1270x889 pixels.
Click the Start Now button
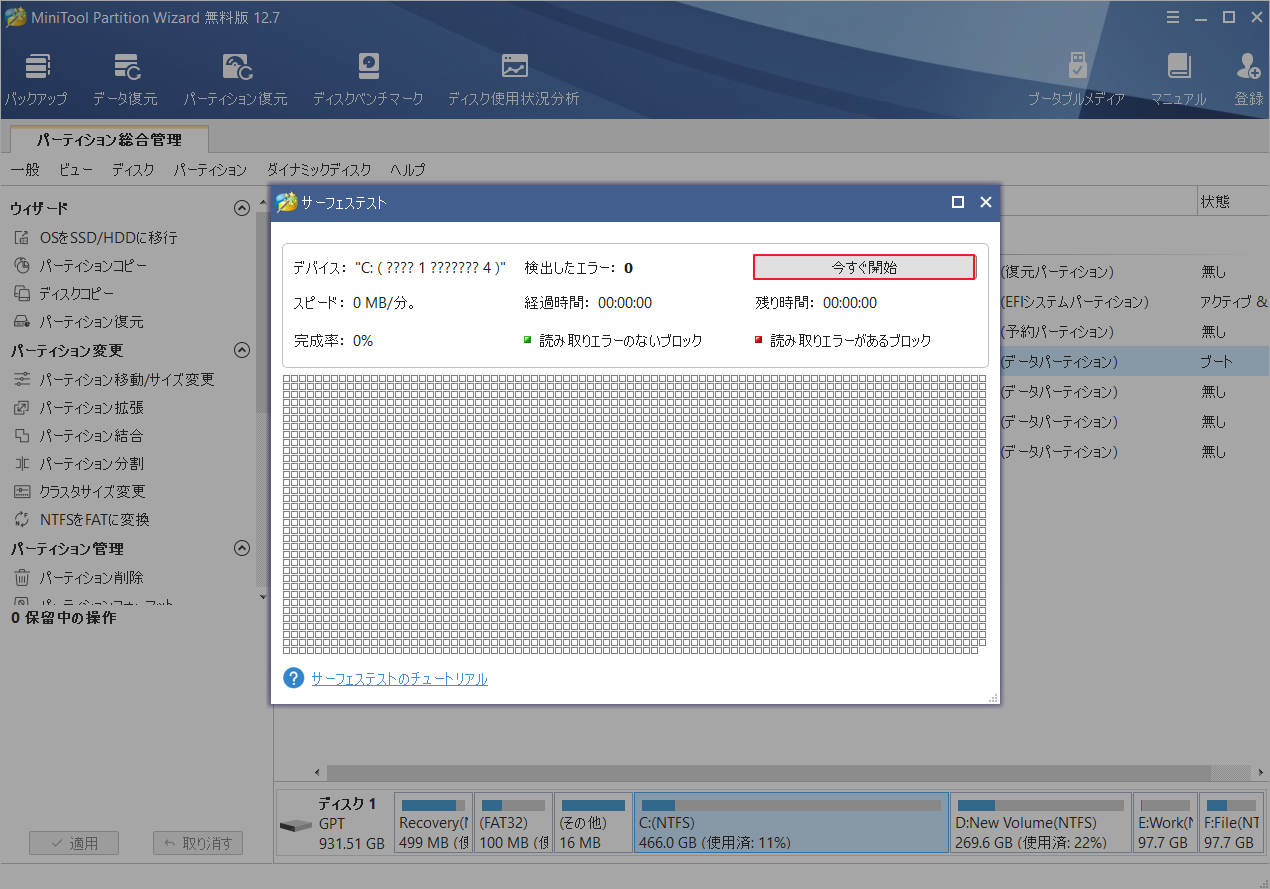click(864, 267)
